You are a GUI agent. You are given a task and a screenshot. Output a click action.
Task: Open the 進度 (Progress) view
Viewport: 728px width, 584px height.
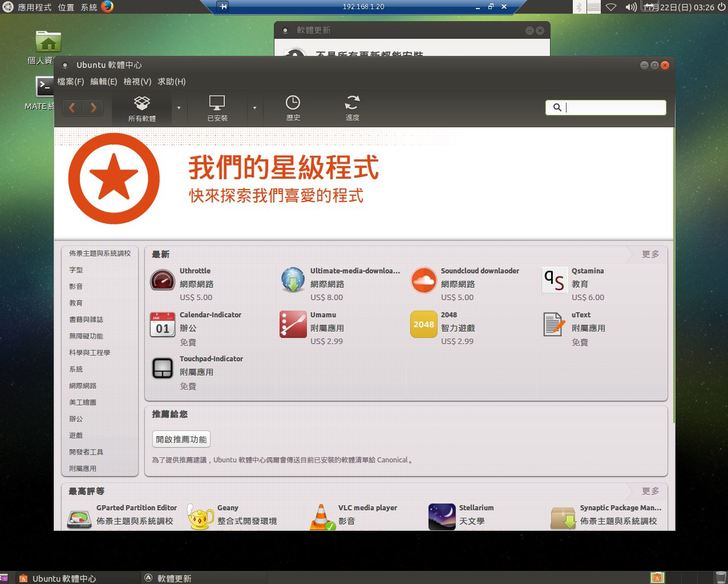tap(352, 109)
